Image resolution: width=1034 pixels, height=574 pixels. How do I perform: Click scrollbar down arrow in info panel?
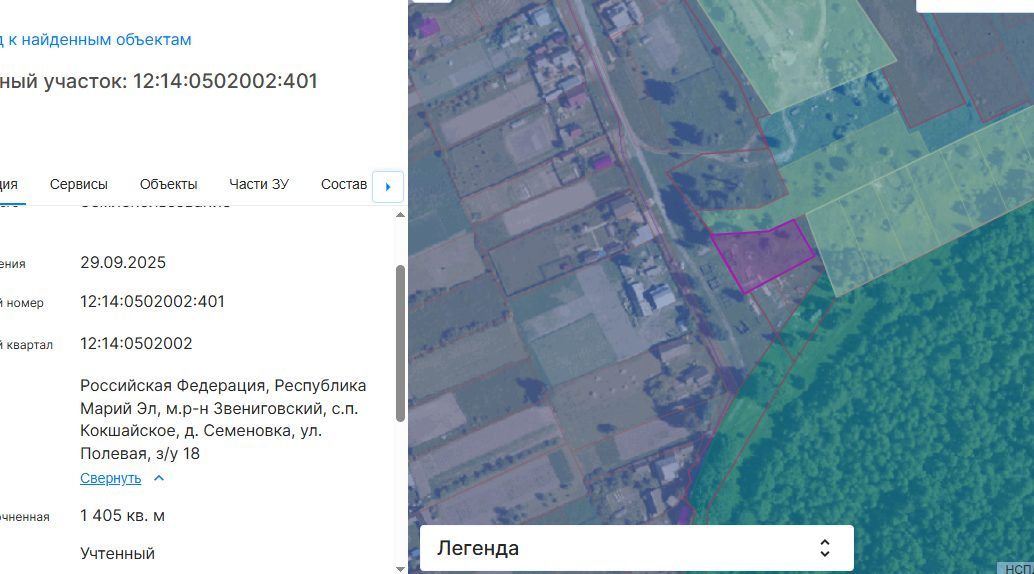point(400,569)
